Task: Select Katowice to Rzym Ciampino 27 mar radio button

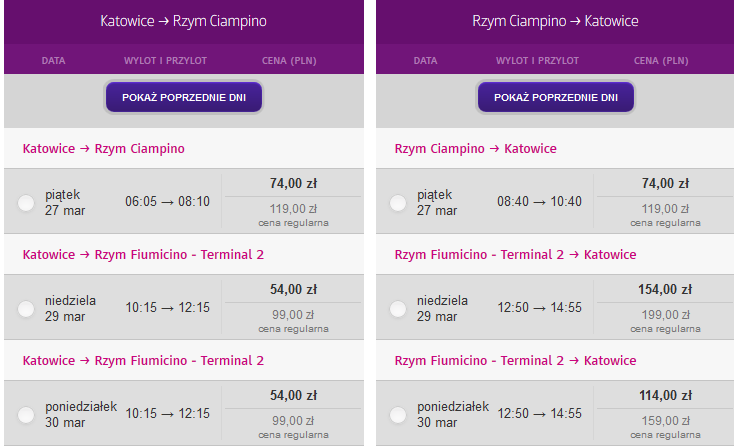Action: point(26,203)
